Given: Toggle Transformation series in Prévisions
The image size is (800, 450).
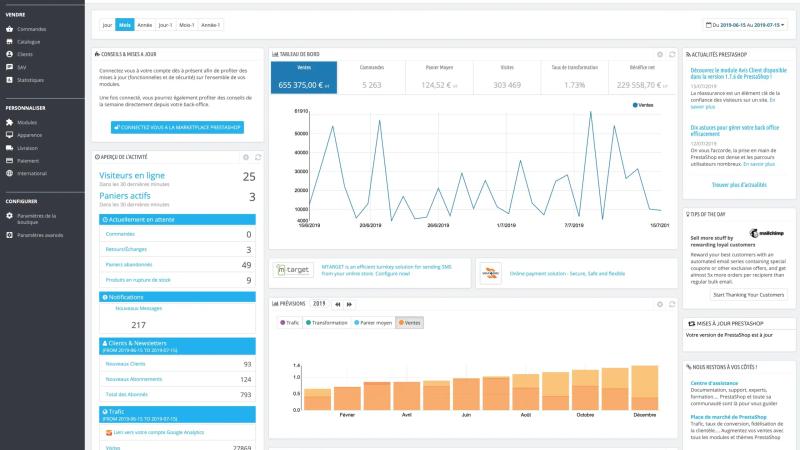Looking at the screenshot, I should click(327, 323).
